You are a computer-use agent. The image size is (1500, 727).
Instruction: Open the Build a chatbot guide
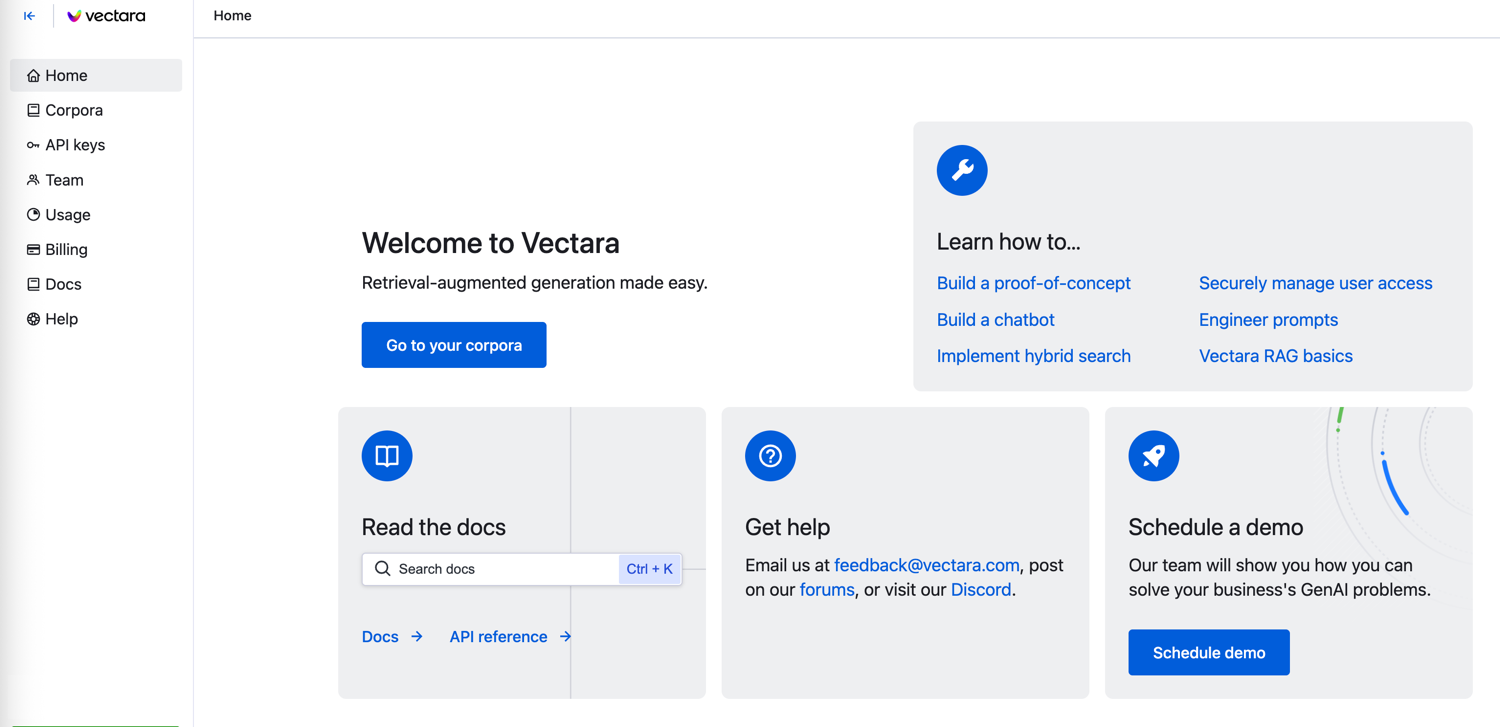tap(995, 319)
